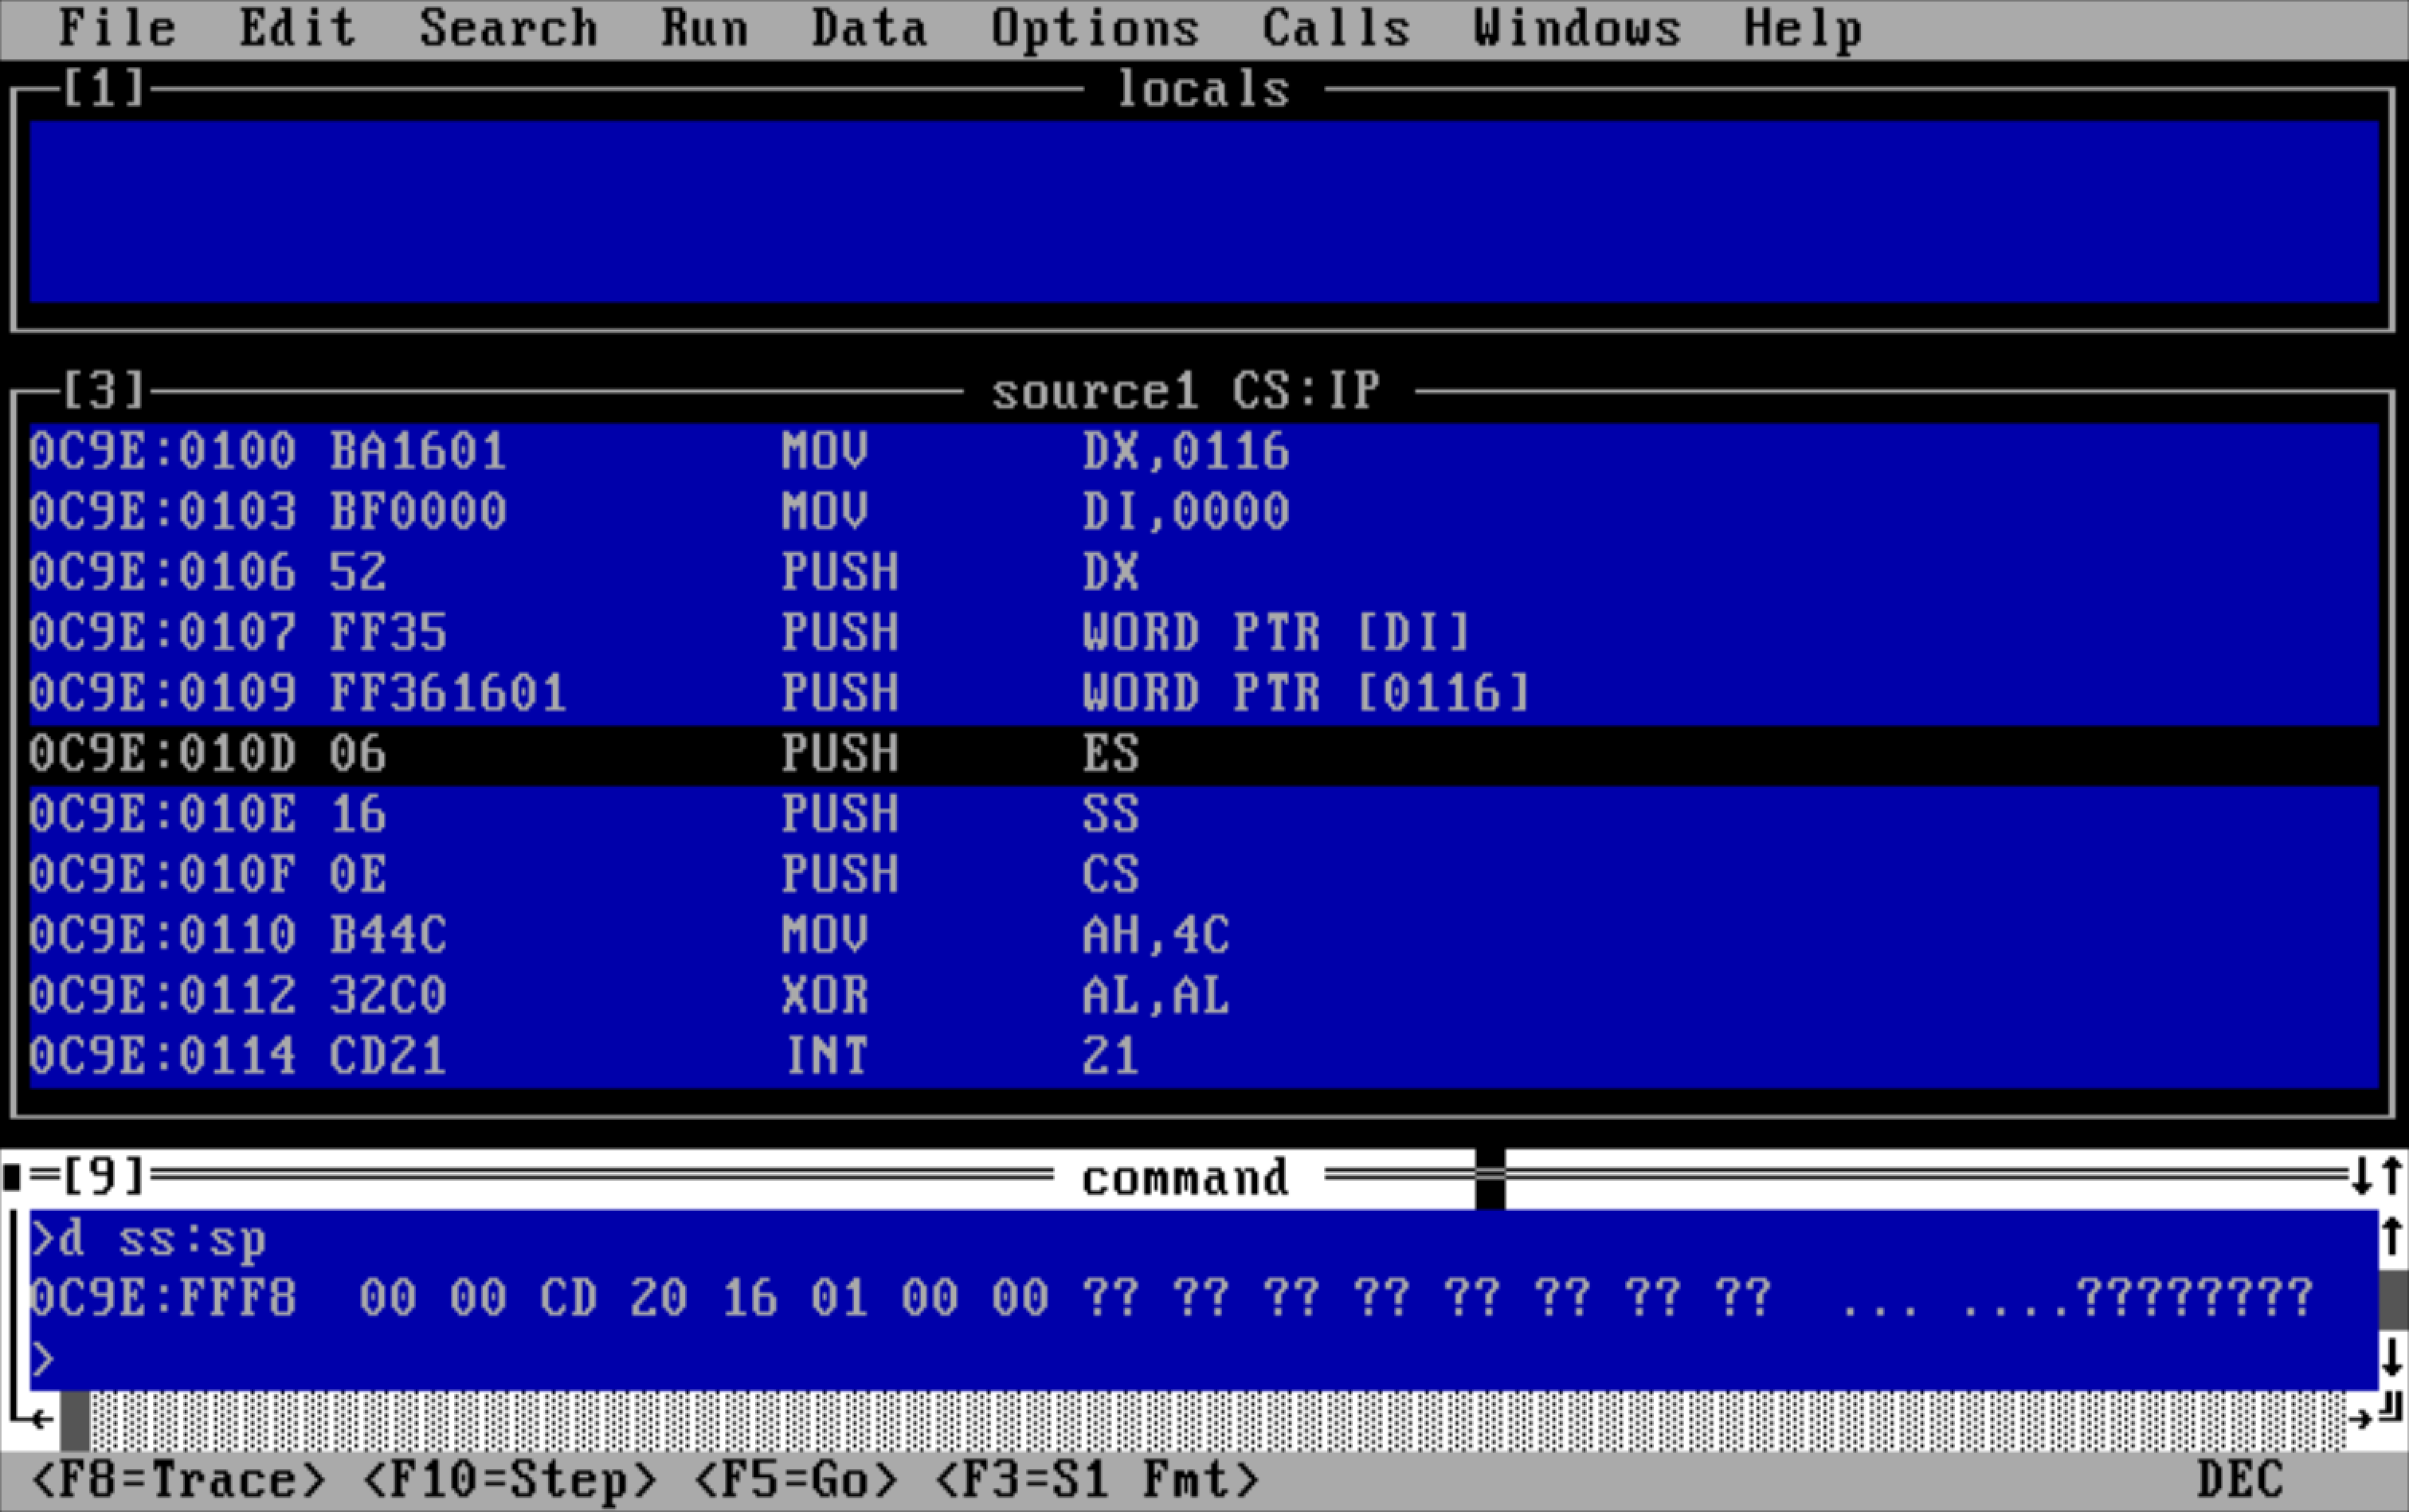The height and width of the screenshot is (1512, 2409).
Task: Activate the source1 CS:IP window title
Action: [x=1187, y=391]
